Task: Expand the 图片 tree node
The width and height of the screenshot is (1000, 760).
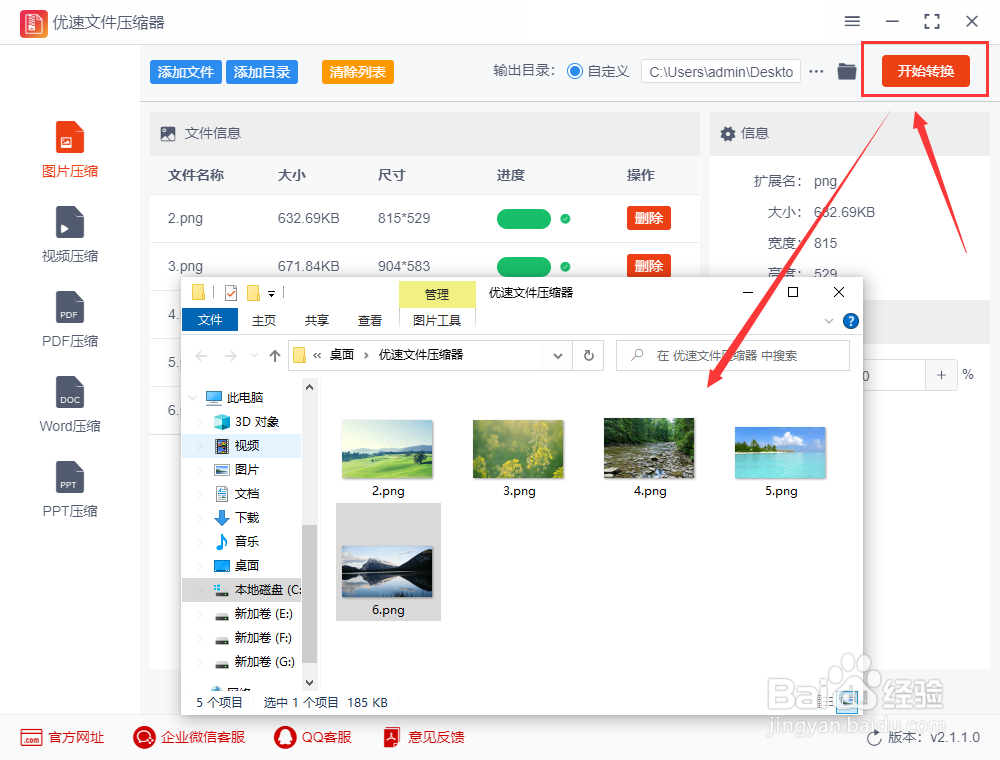Action: pyautogui.click(x=200, y=470)
